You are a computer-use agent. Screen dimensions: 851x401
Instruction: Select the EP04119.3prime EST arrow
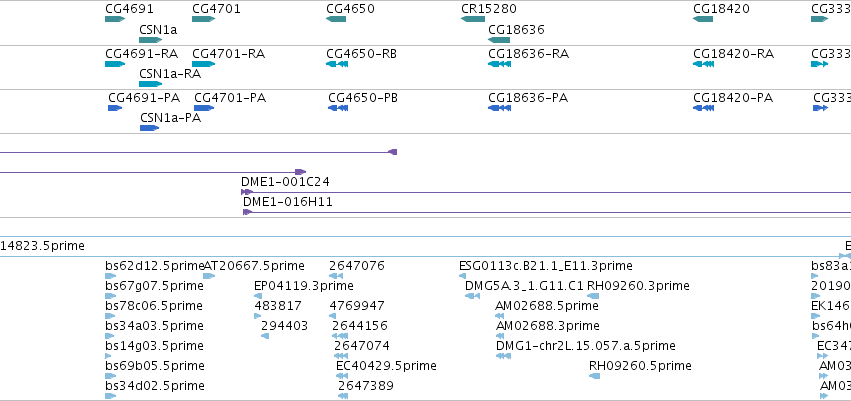pos(258,296)
